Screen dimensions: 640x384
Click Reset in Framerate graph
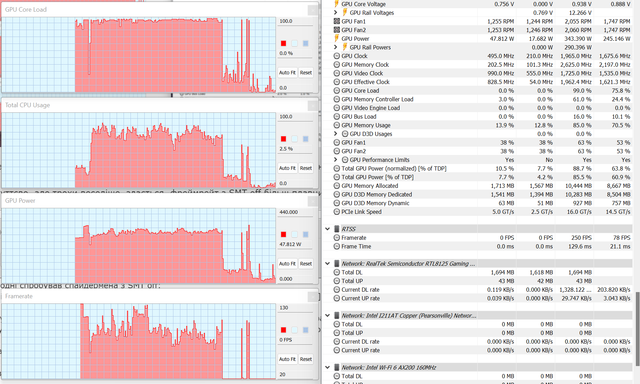pyautogui.click(x=306, y=359)
